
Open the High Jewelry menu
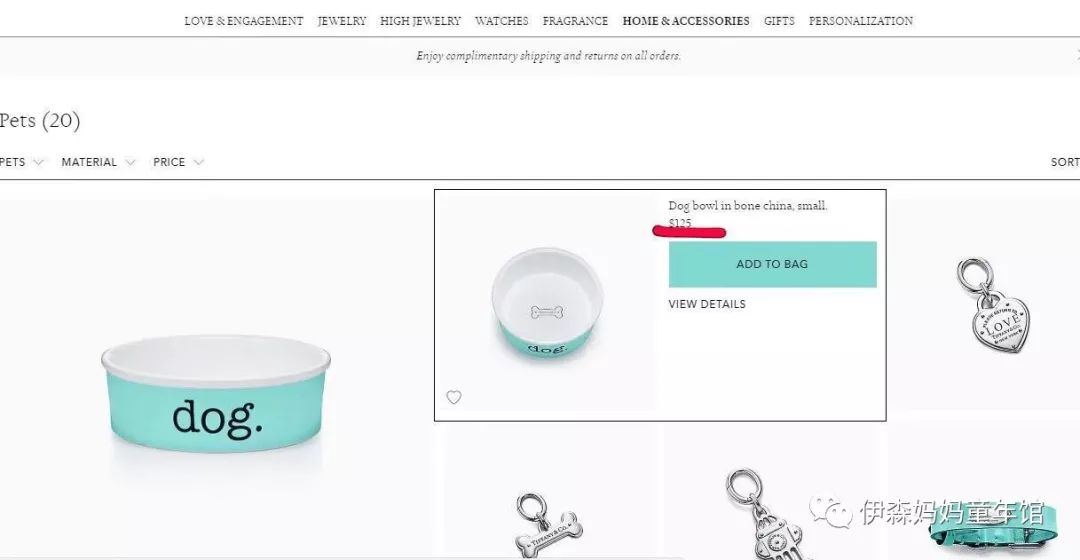pos(420,21)
